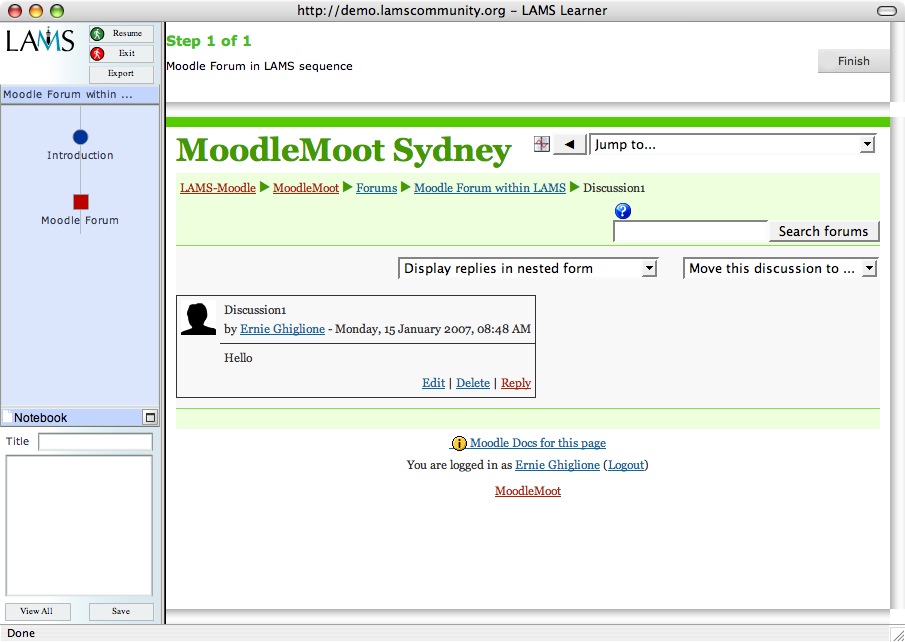Click the stats graph icon beside Jump to
Screen dimensions: 905x642
[542, 144]
